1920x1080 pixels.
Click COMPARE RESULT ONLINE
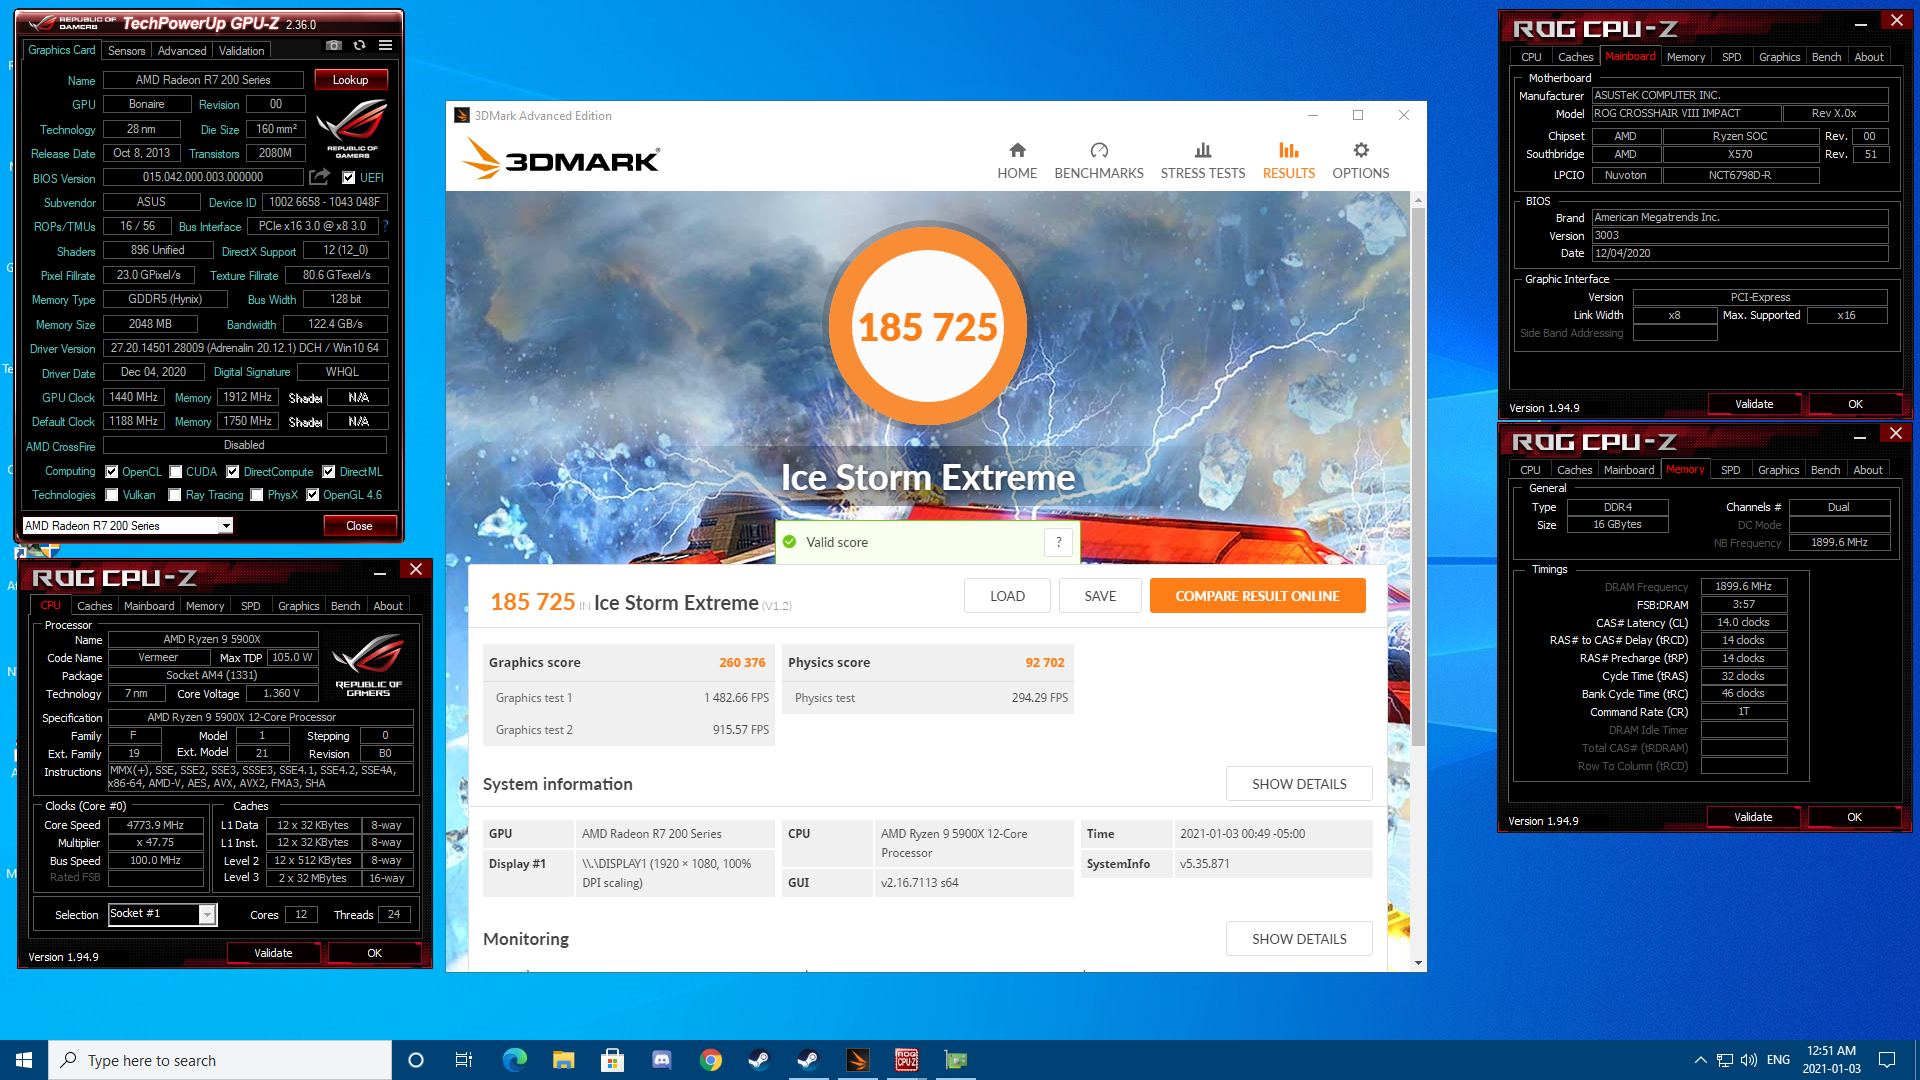(x=1257, y=596)
